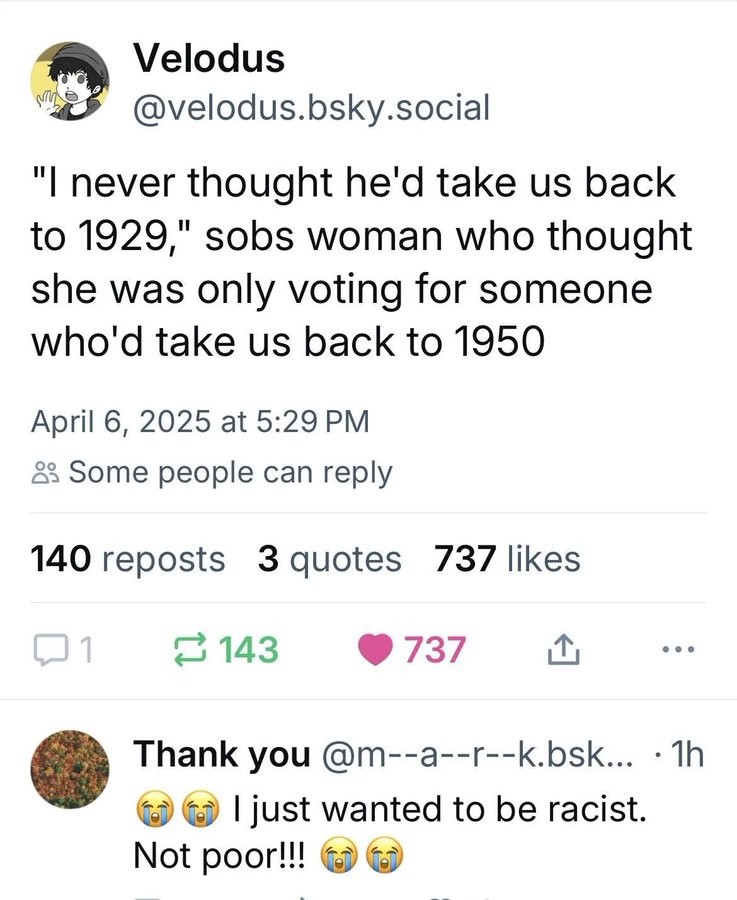Click the Velodus display name
Image resolution: width=737 pixels, height=900 pixels.
coord(209,58)
